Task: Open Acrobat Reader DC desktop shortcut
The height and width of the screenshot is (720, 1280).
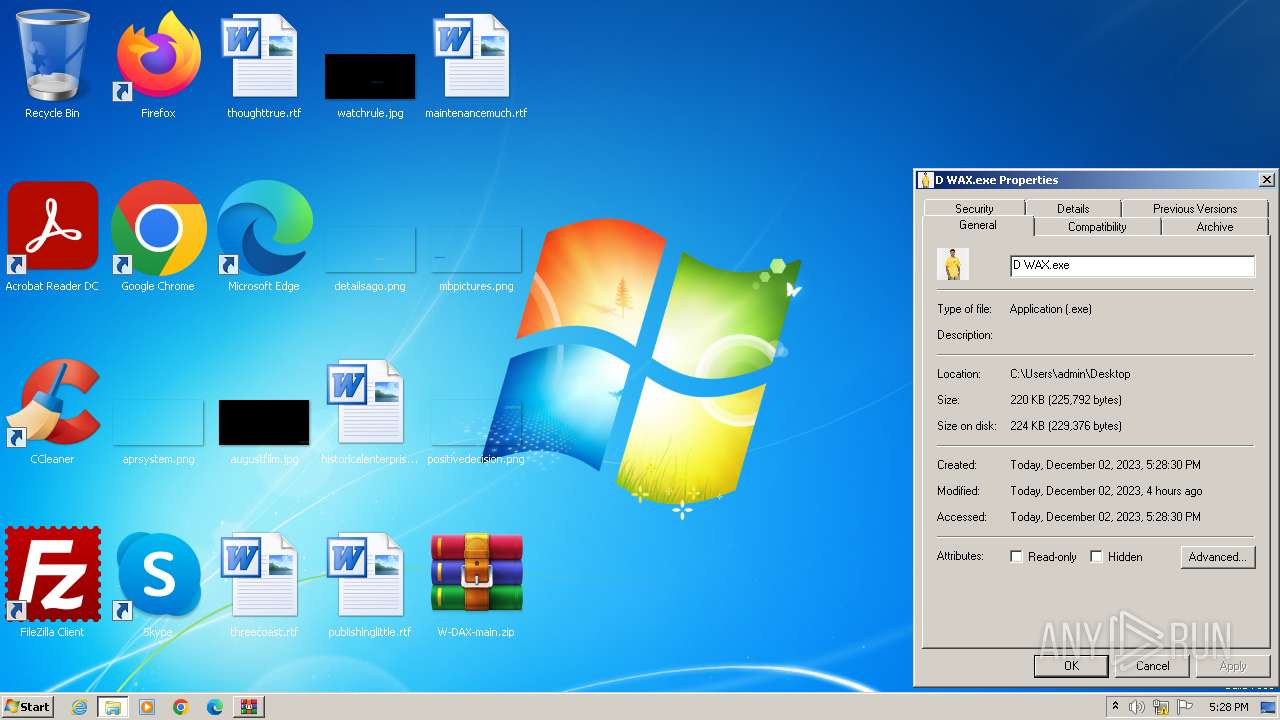Action: pyautogui.click(x=52, y=228)
